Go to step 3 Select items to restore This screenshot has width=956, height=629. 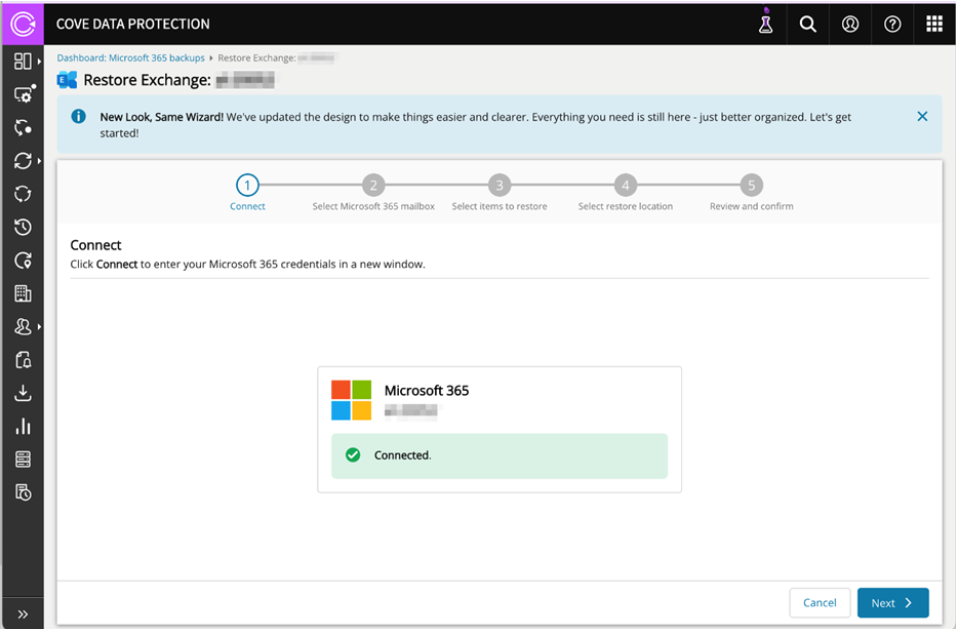[x=499, y=185]
